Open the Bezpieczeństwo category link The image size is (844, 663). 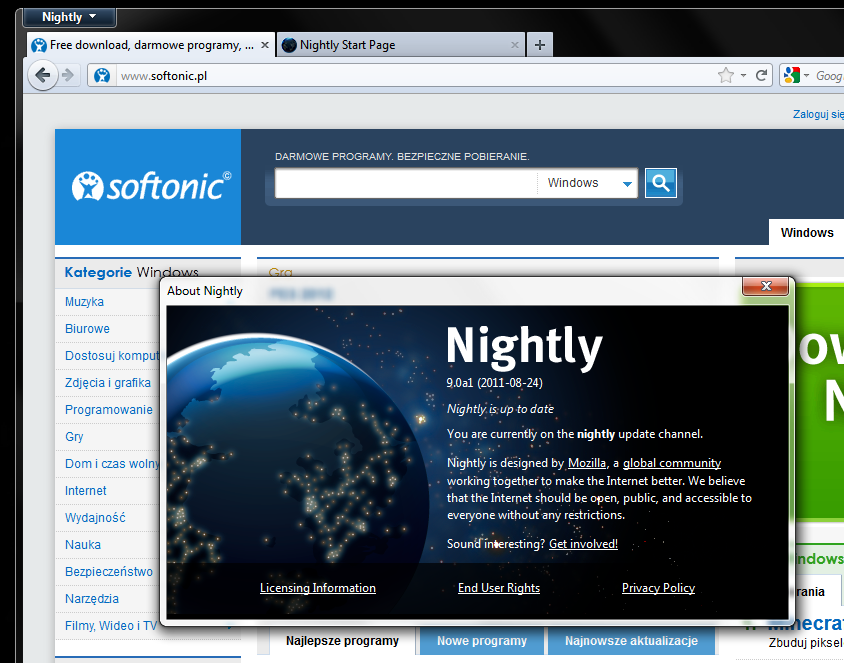click(109, 572)
